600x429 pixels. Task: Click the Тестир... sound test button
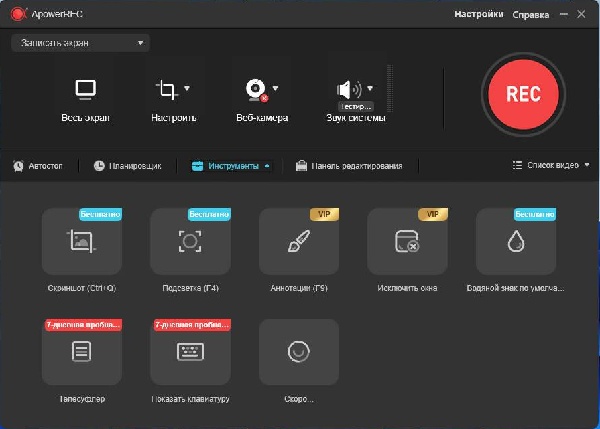356,106
